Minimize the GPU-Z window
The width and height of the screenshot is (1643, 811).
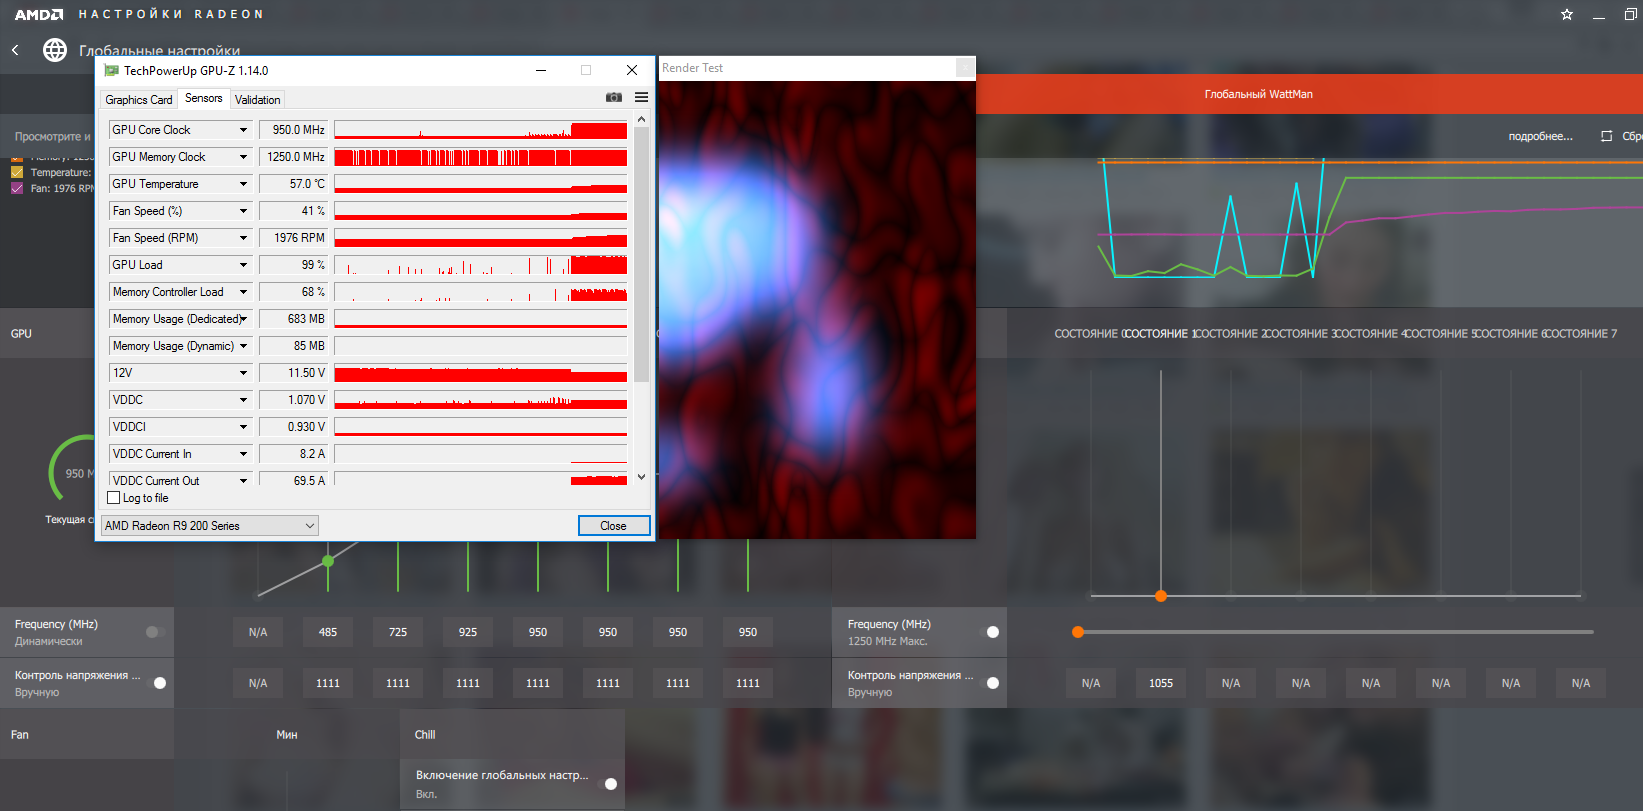coord(541,70)
